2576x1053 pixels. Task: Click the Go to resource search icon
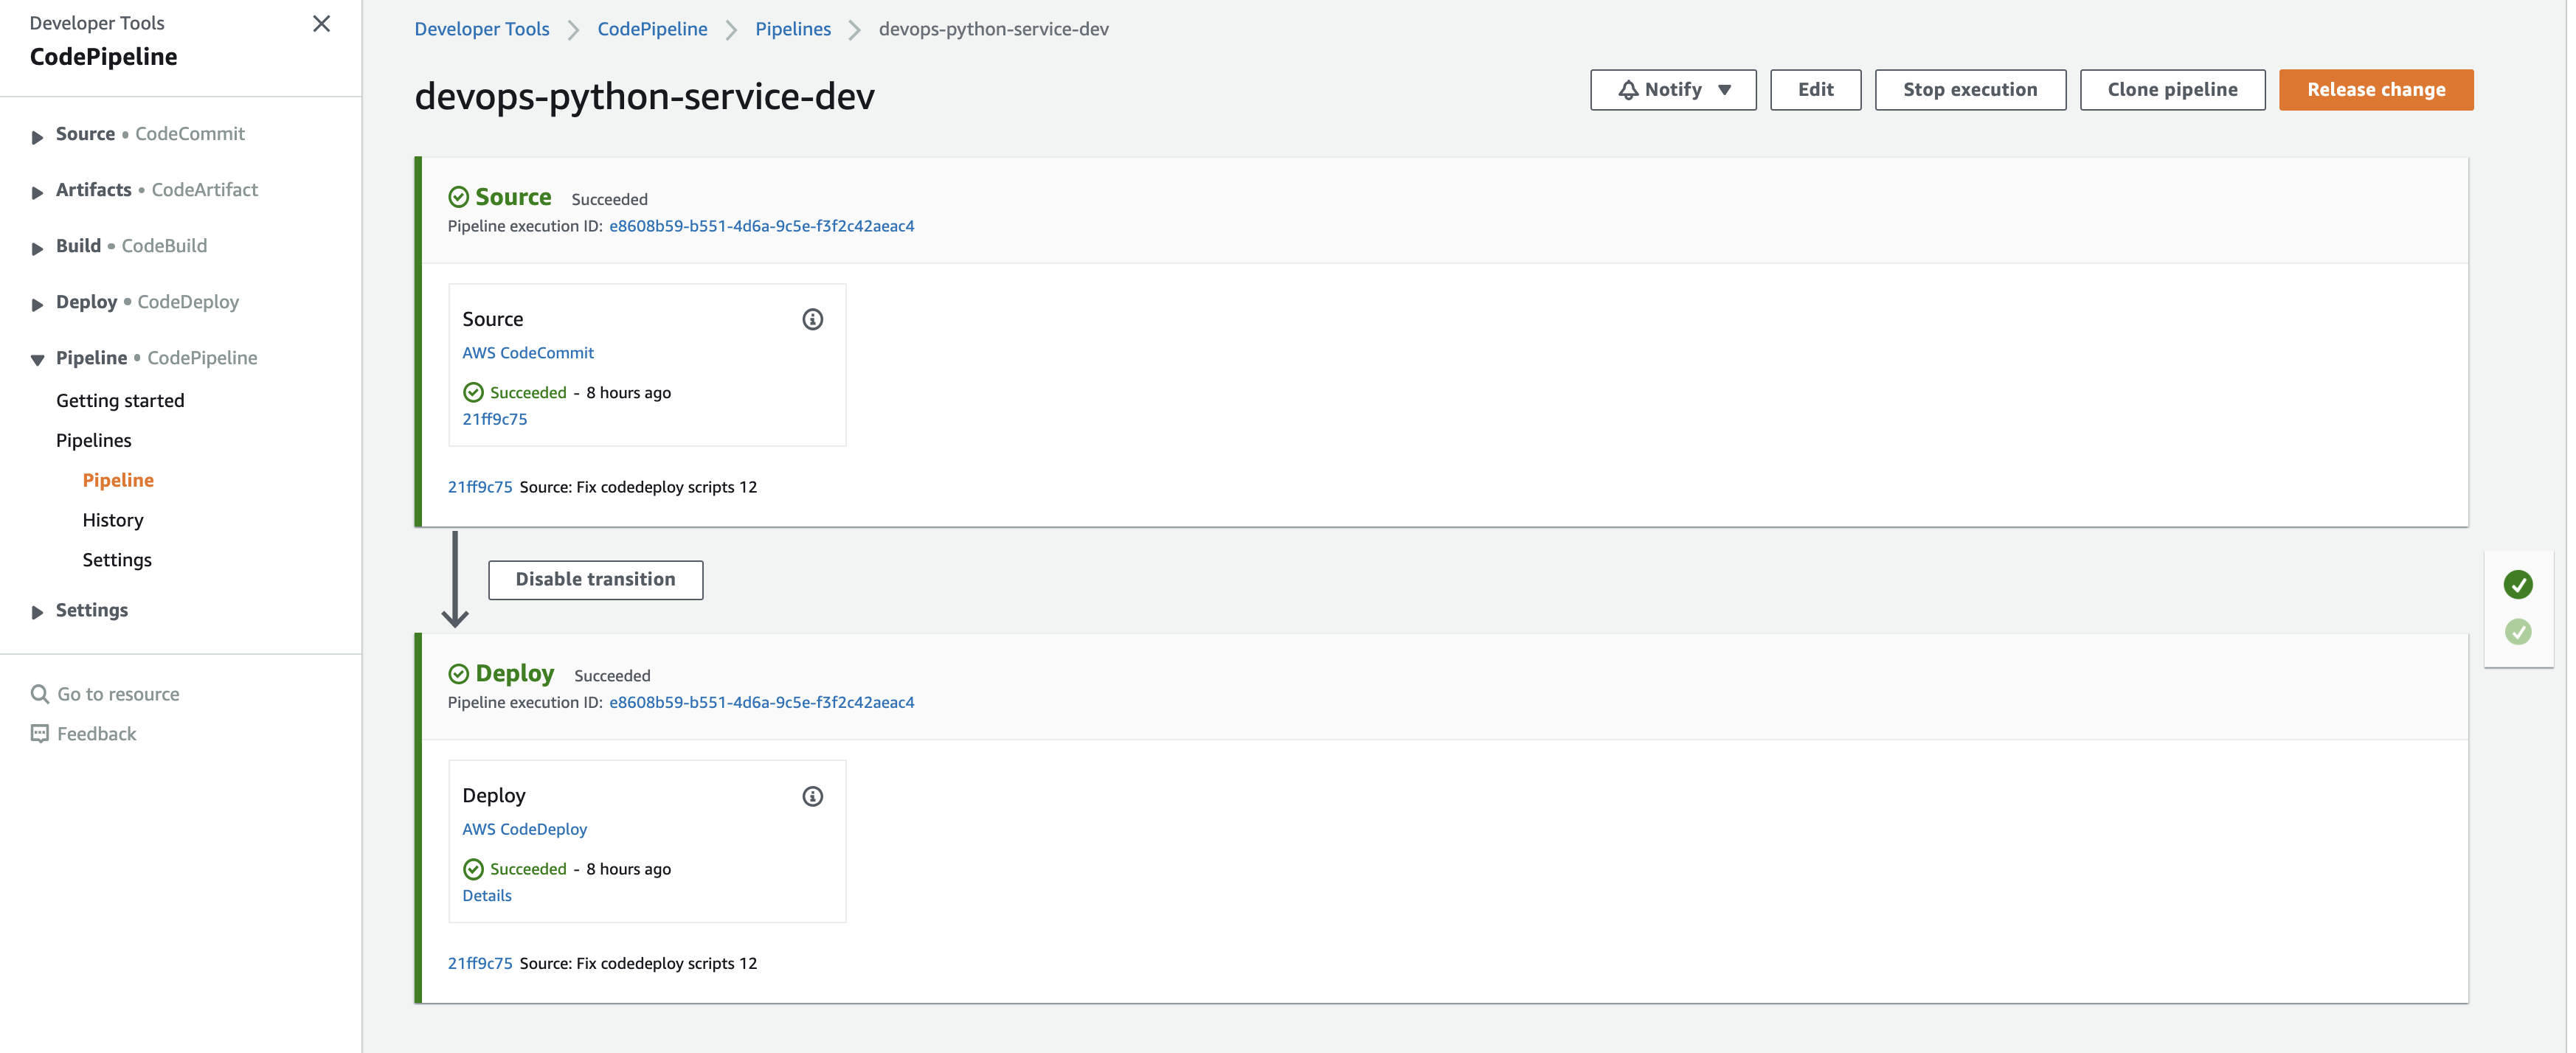40,694
